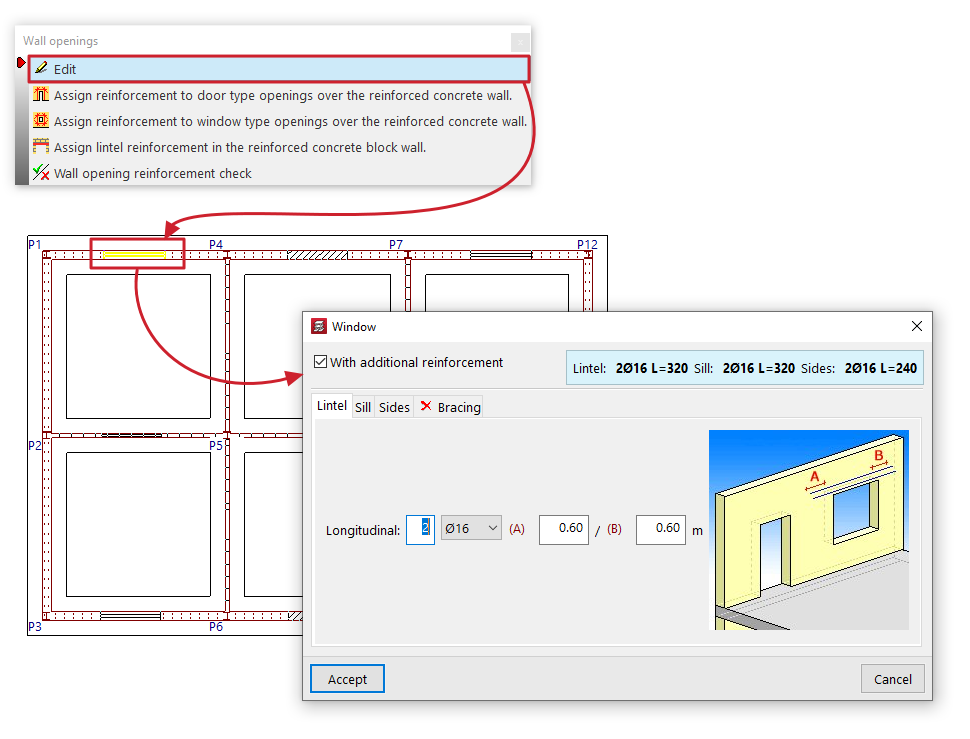
Task: Click the wall lintel illustration image
Action: pyautogui.click(x=809, y=530)
